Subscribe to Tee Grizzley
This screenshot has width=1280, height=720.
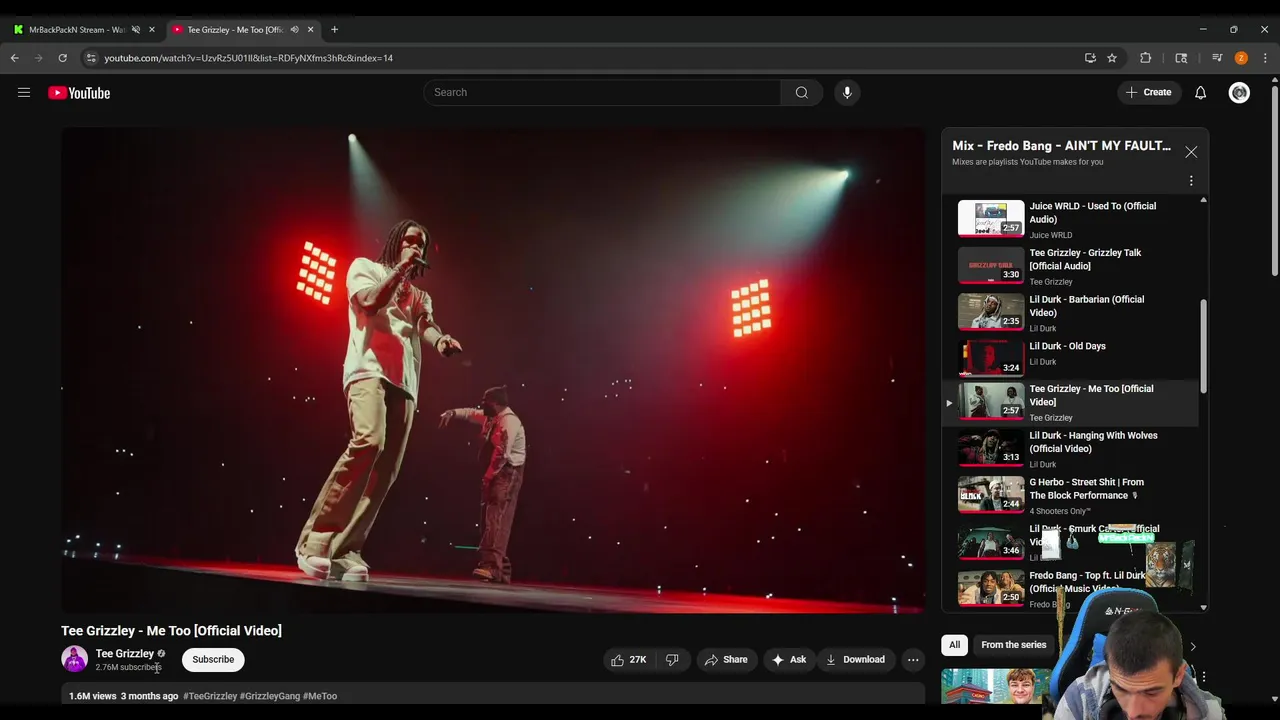213,659
